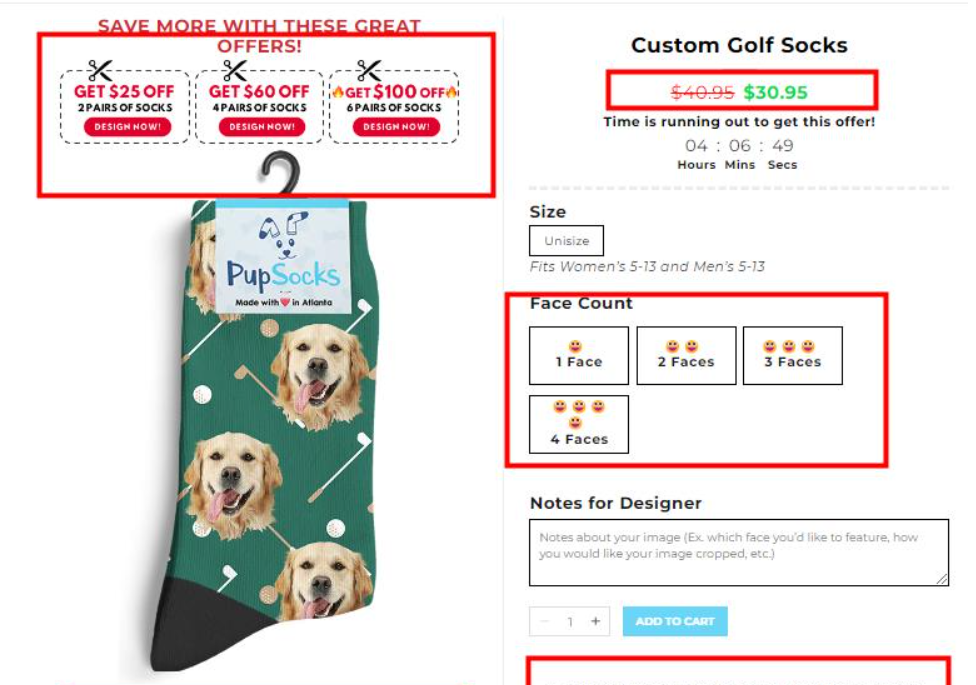The image size is (976, 685).
Task: Click the scissors icon on $60 off coupon
Action: click(234, 71)
